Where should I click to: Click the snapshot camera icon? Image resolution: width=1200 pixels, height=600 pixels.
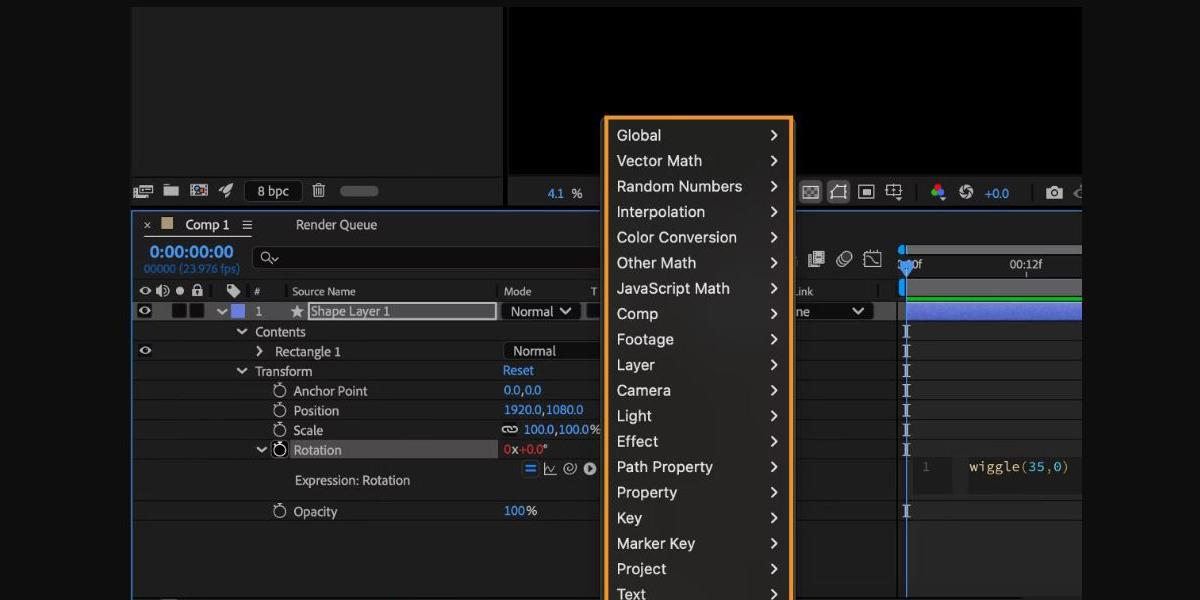click(x=1054, y=193)
